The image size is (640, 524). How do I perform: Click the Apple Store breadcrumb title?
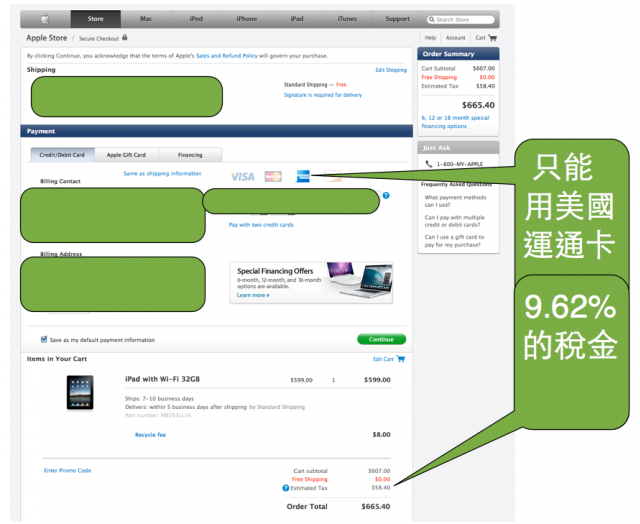coord(47,38)
